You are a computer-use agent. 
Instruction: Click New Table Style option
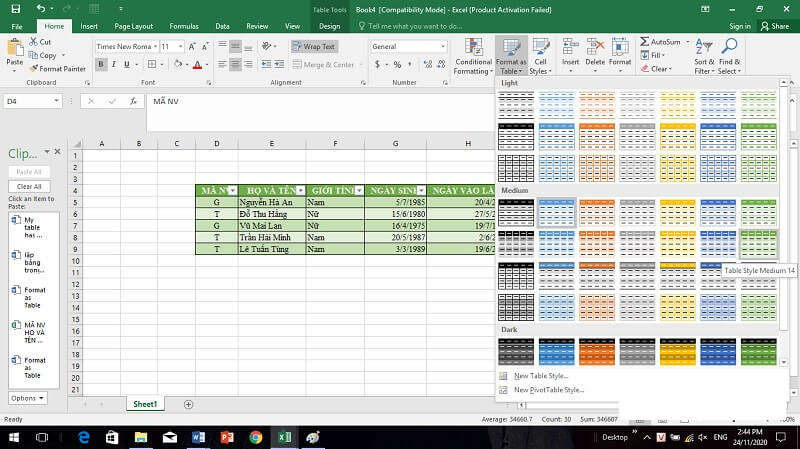pos(541,376)
